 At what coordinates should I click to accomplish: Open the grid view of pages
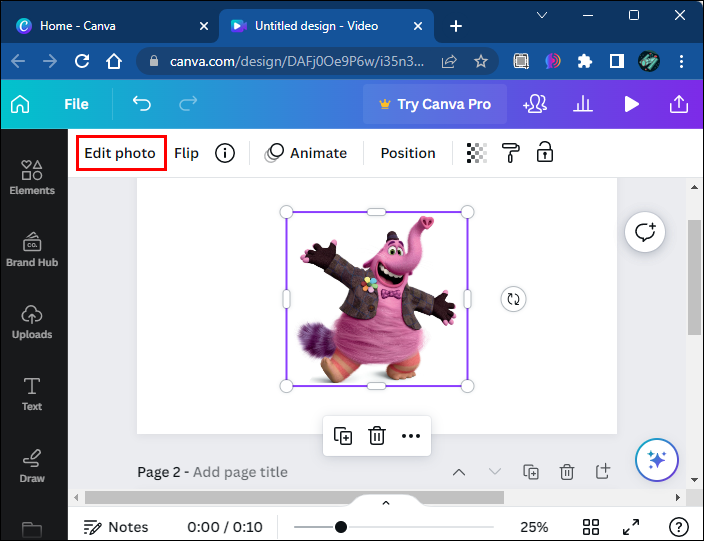pyautogui.click(x=591, y=527)
